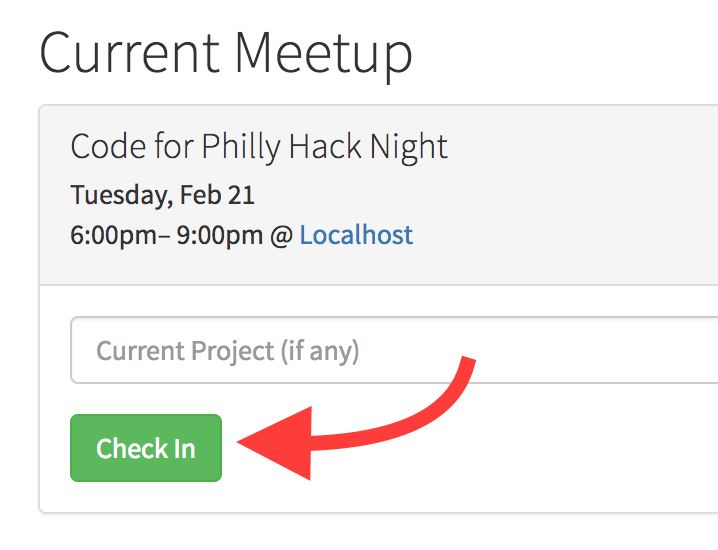Click Feb 21 in the date line
Screen dimensions: 718x550
point(217,194)
